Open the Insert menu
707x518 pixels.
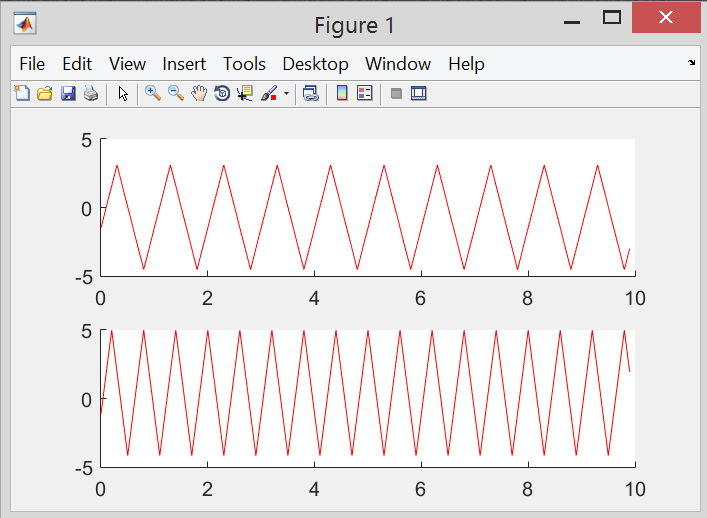(184, 64)
